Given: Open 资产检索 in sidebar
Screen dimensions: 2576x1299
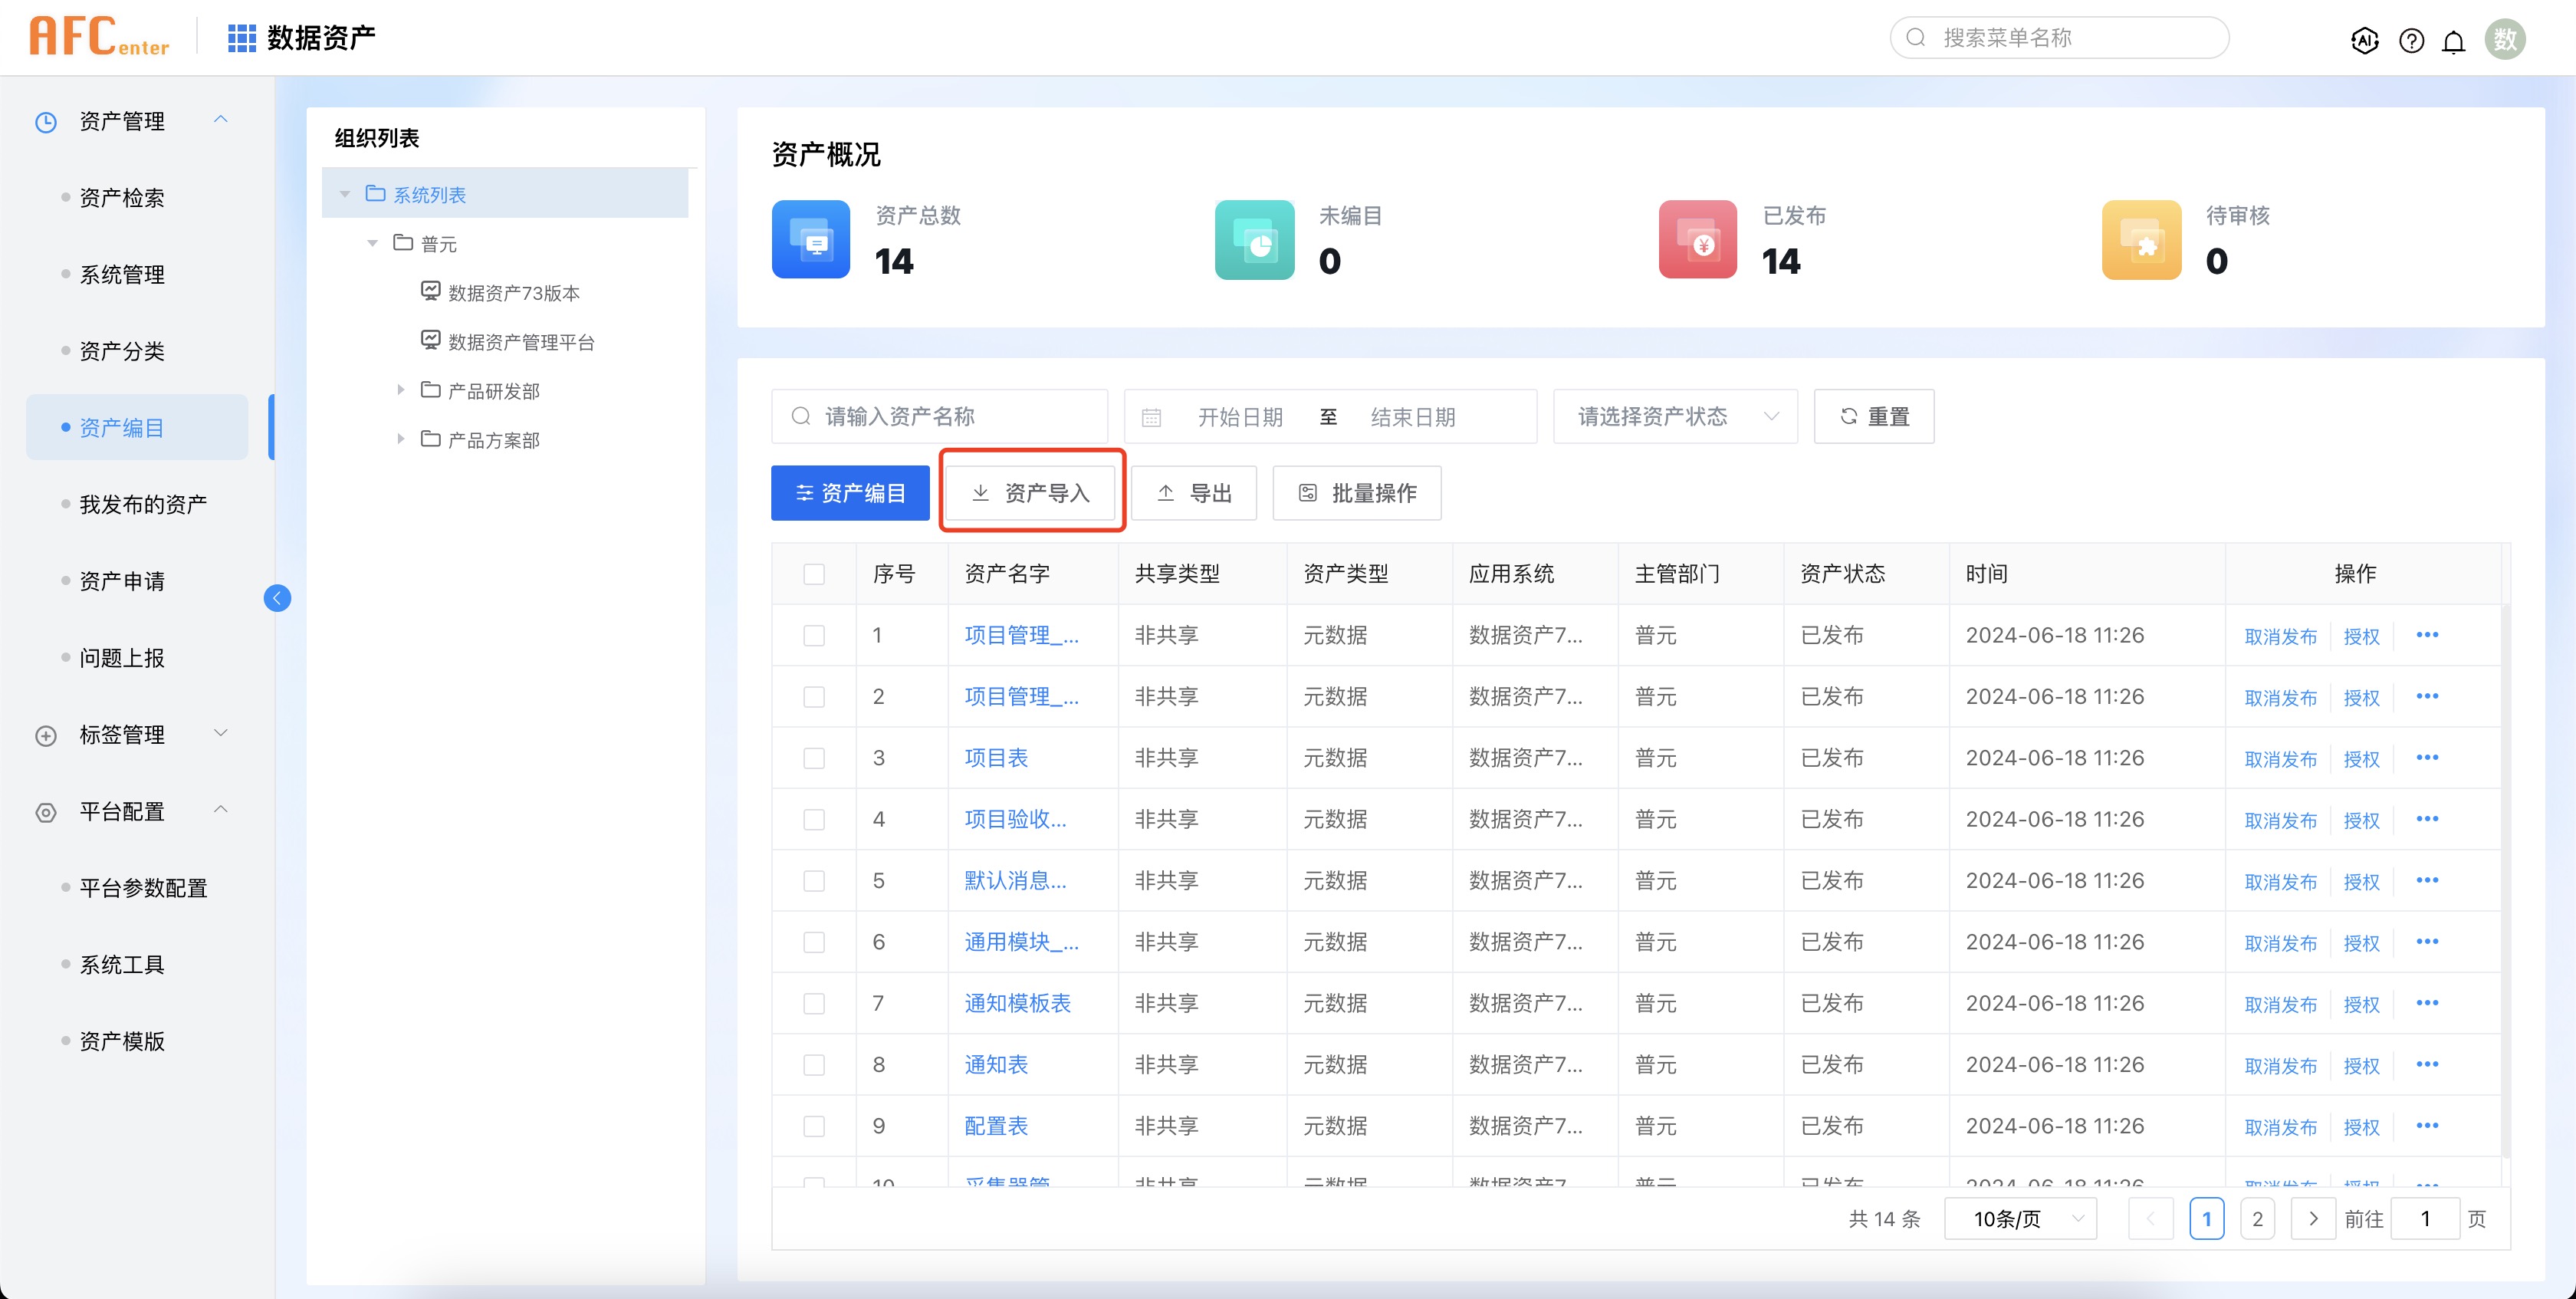Looking at the screenshot, I should (x=122, y=197).
